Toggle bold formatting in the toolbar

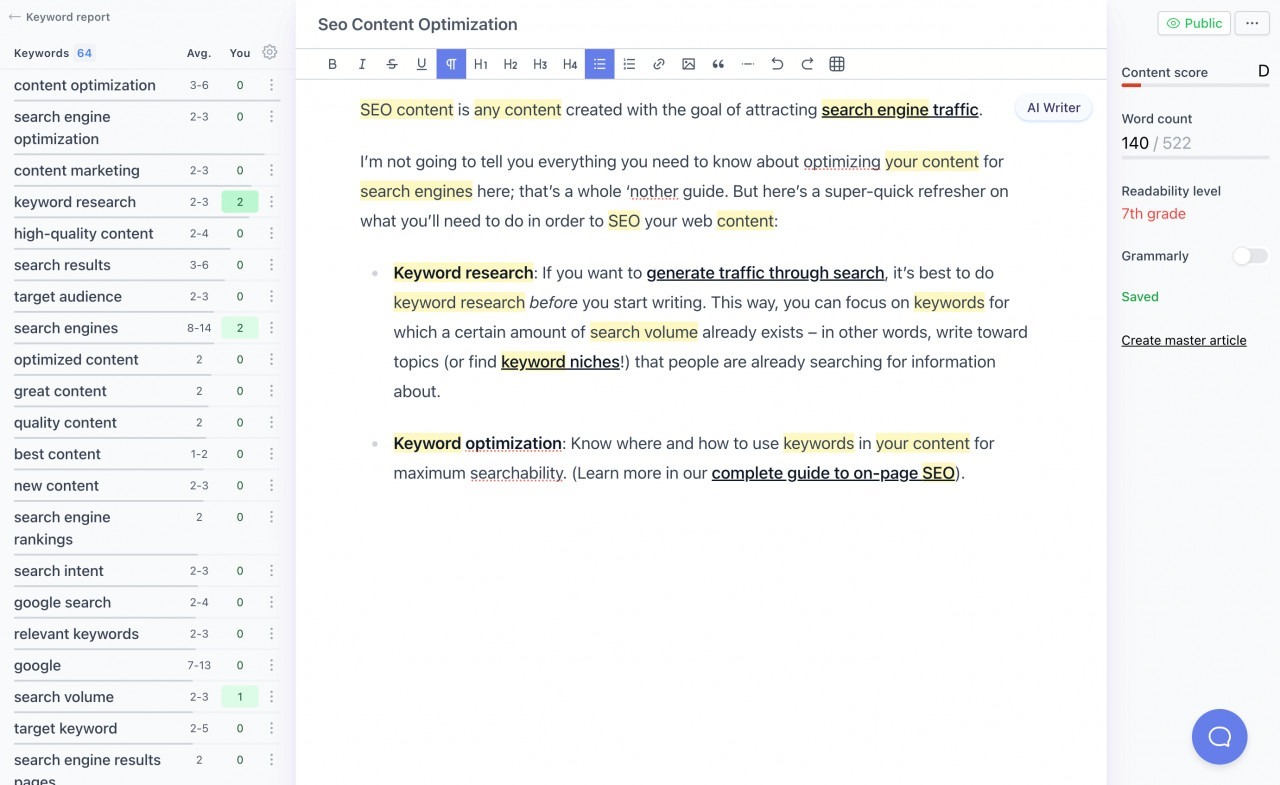click(x=333, y=64)
